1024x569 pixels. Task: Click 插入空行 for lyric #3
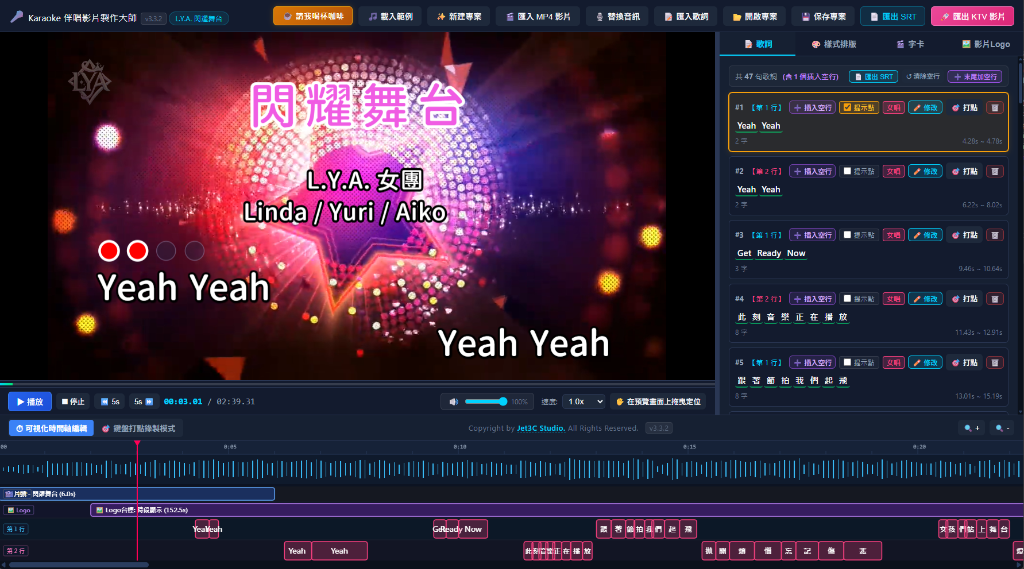pyautogui.click(x=812, y=235)
